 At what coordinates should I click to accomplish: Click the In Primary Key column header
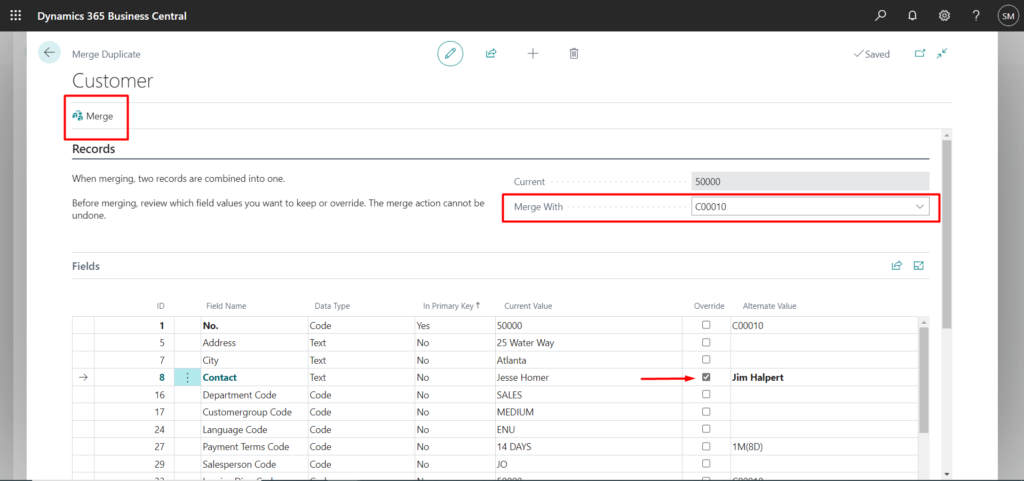(451, 305)
